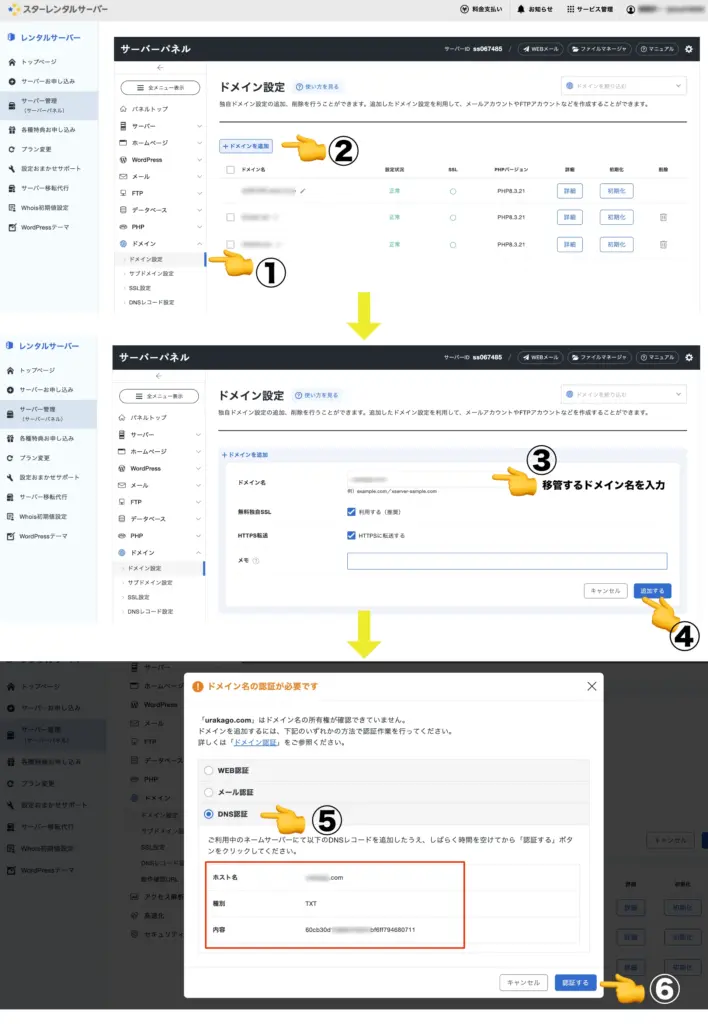Click the user account icon in header
Image resolution: width=708 pixels, height=1024 pixels.
630,10
